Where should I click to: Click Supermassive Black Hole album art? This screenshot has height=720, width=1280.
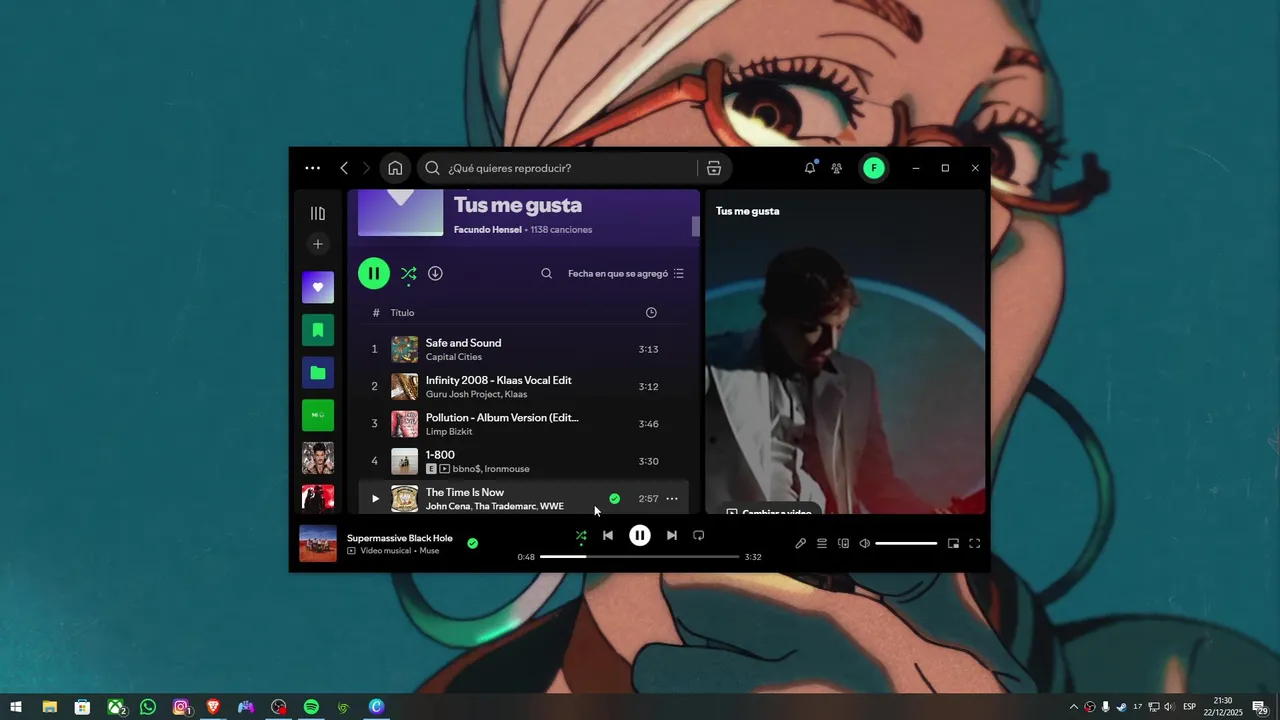pos(318,544)
